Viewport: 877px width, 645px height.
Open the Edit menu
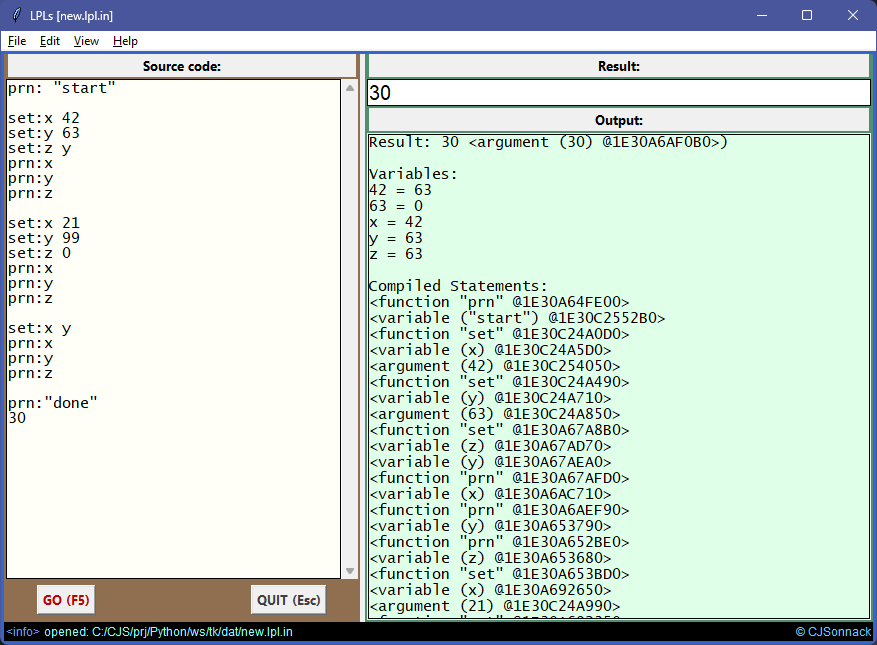[50, 41]
